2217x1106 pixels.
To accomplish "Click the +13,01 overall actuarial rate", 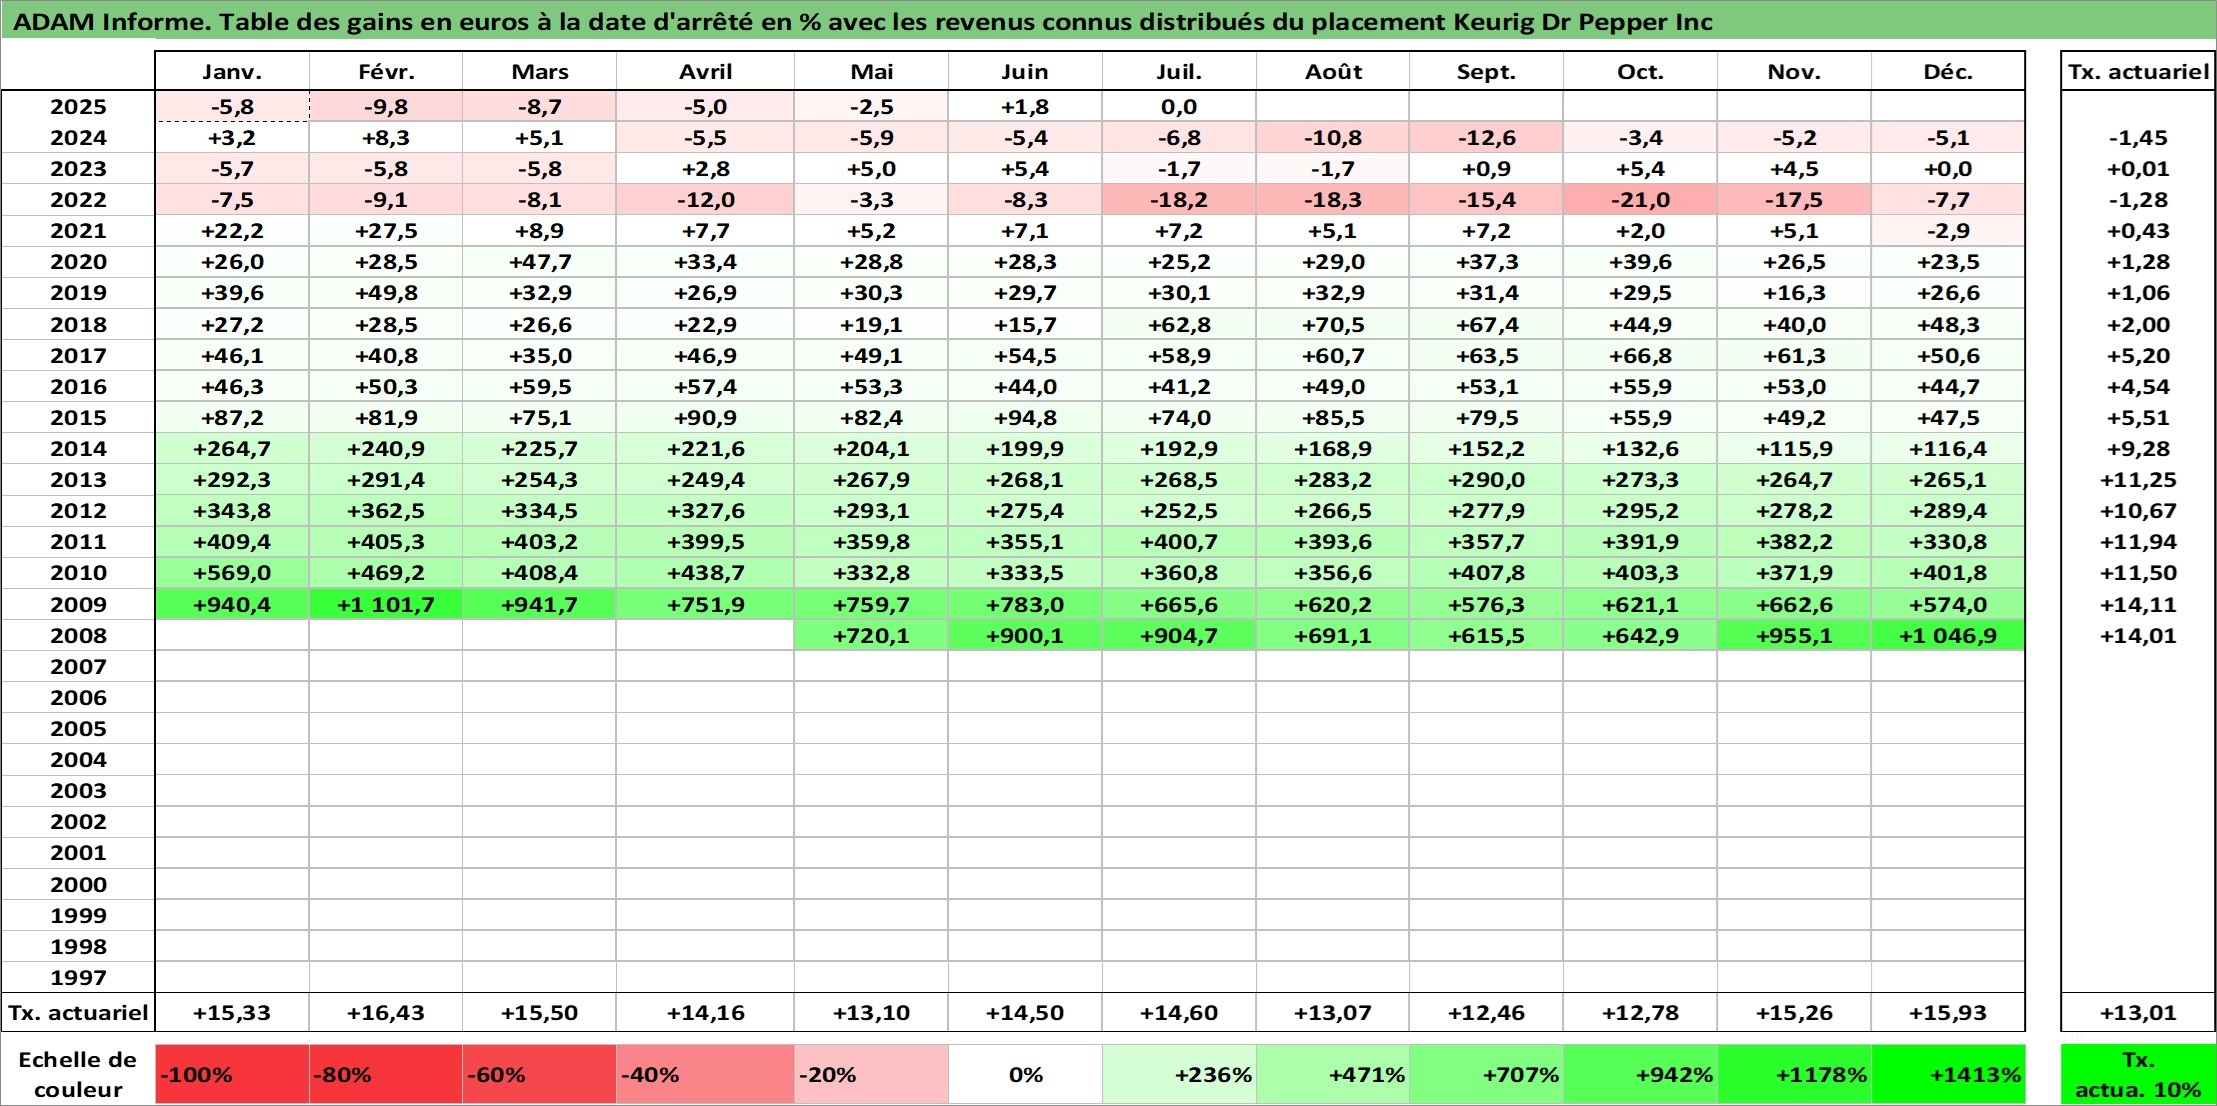I will [2138, 1013].
